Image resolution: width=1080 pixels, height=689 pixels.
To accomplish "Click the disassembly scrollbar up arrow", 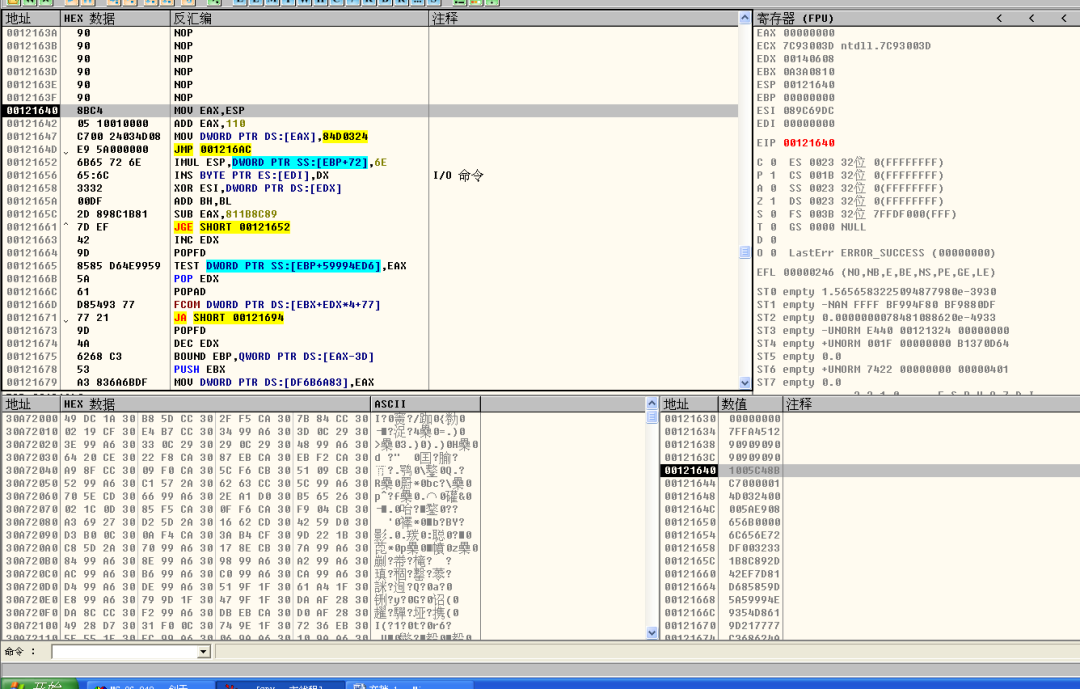I will pos(745,19).
